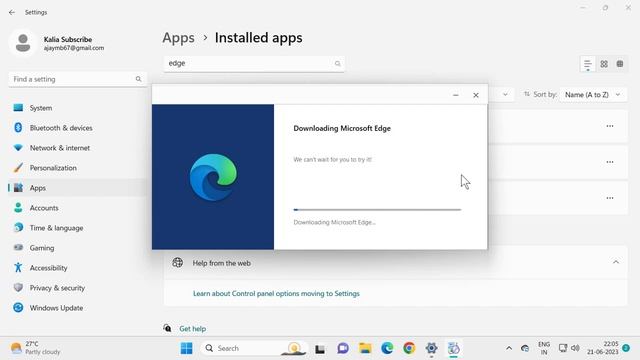Open System settings
Screen dimensions: 640x360
78,108
